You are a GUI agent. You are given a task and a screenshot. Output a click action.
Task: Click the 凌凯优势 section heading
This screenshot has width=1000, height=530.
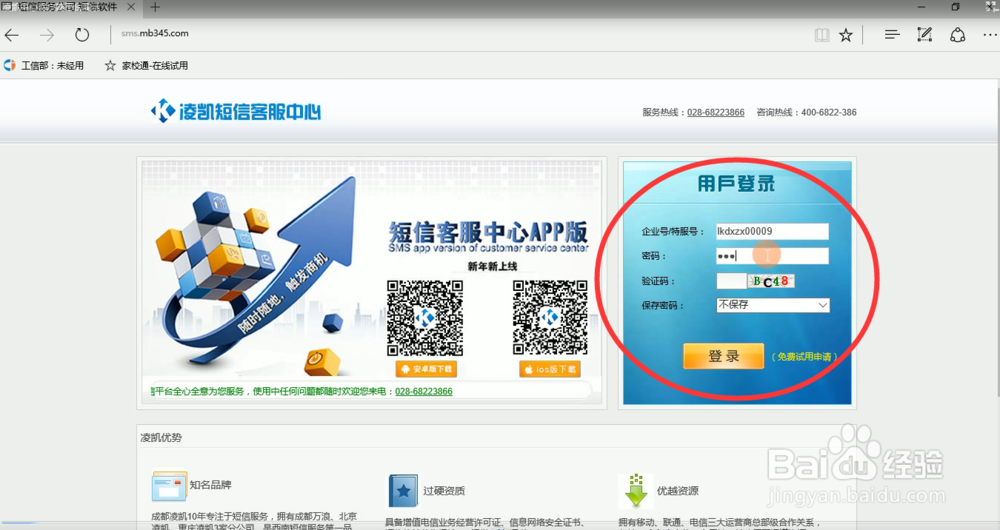coord(161,438)
